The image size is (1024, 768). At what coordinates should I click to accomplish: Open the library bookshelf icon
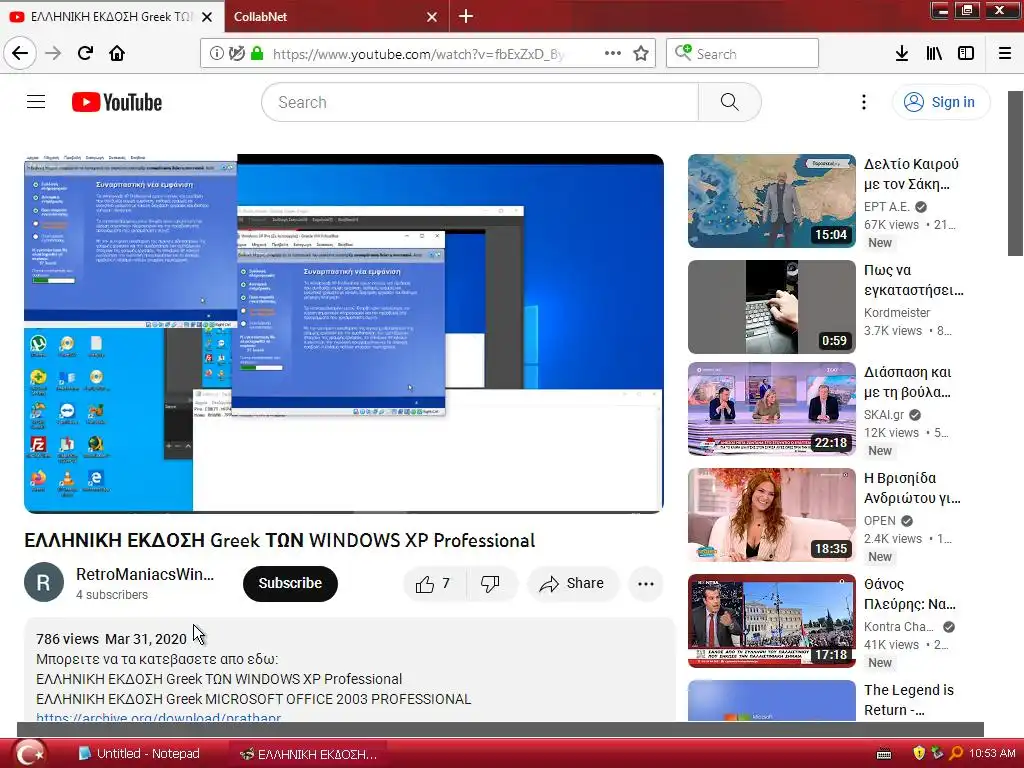click(x=934, y=54)
